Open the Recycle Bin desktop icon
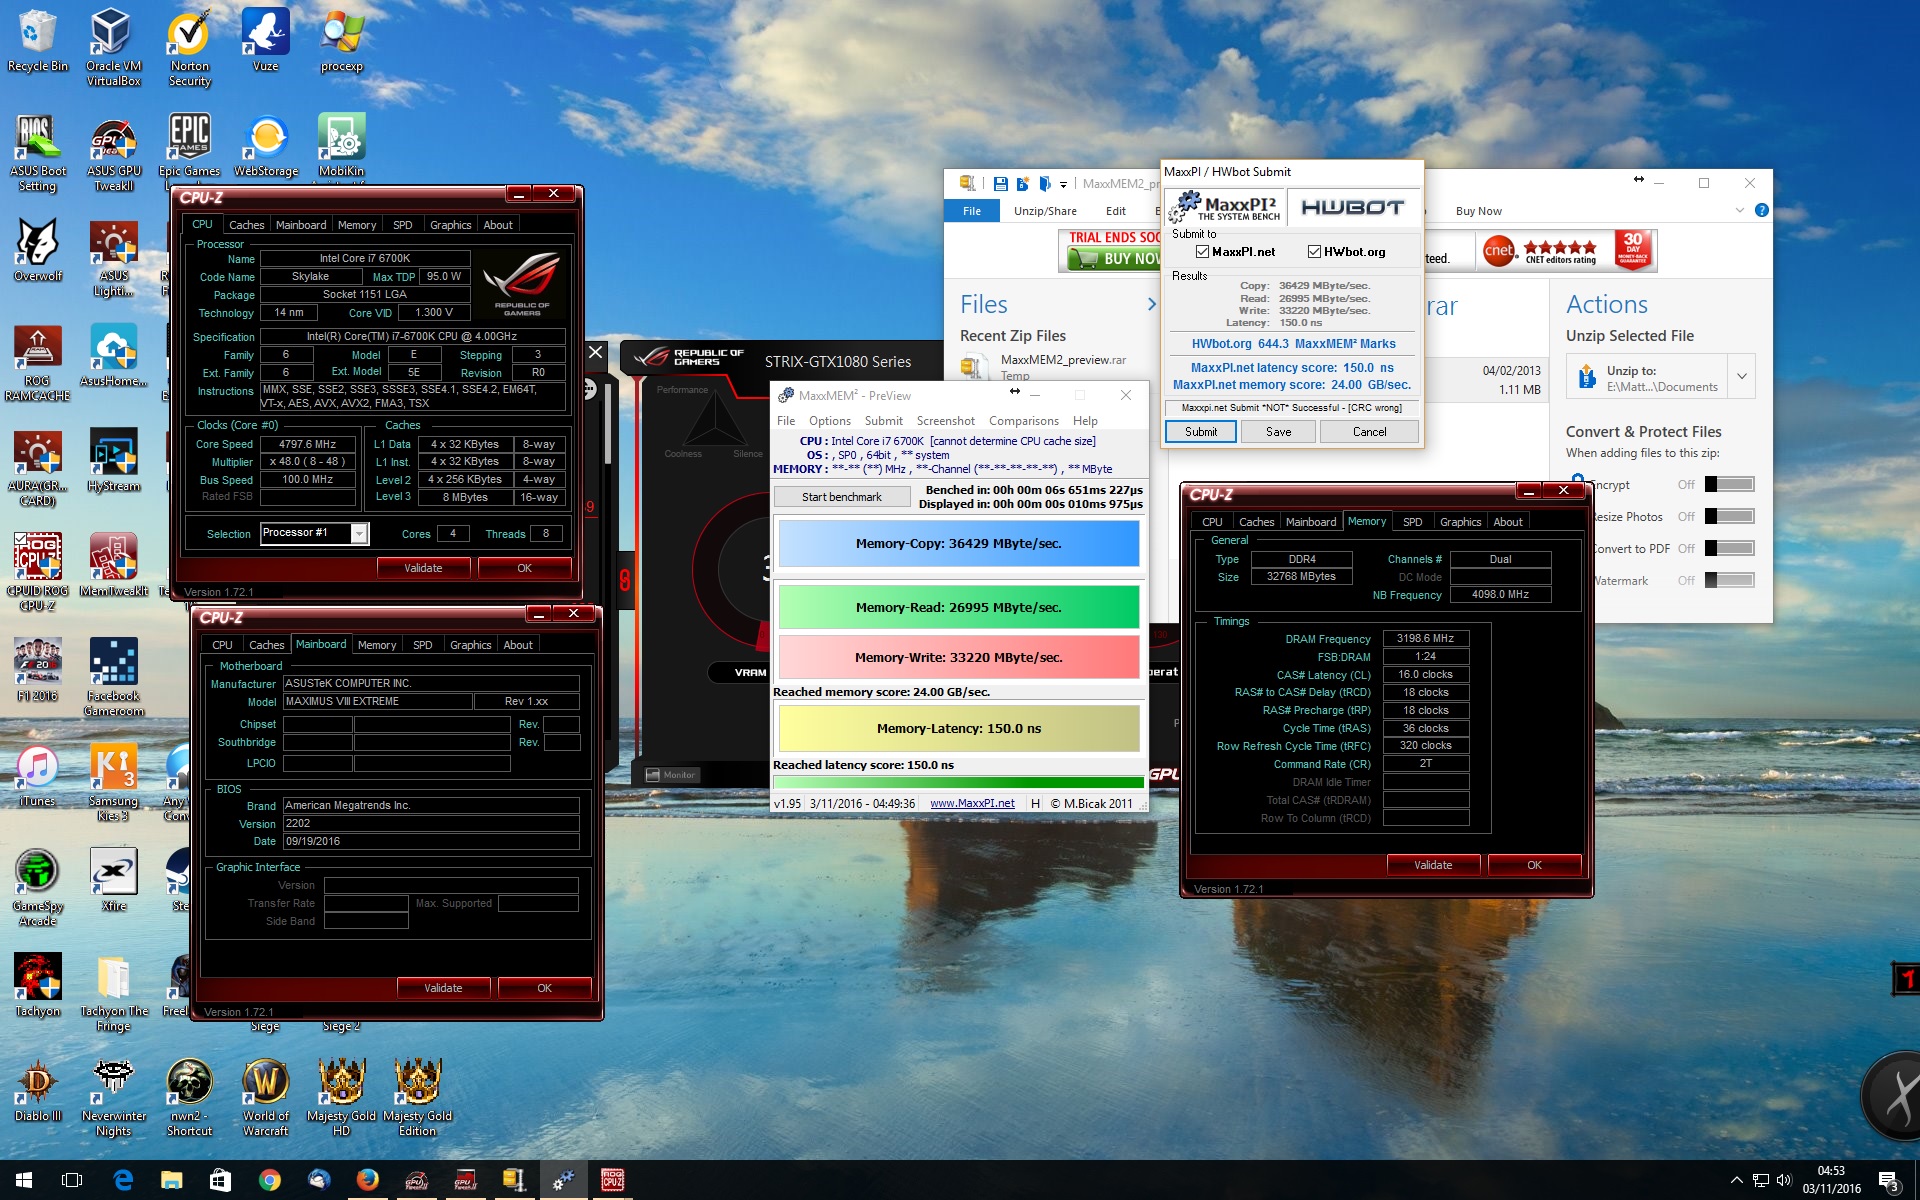 pyautogui.click(x=37, y=40)
